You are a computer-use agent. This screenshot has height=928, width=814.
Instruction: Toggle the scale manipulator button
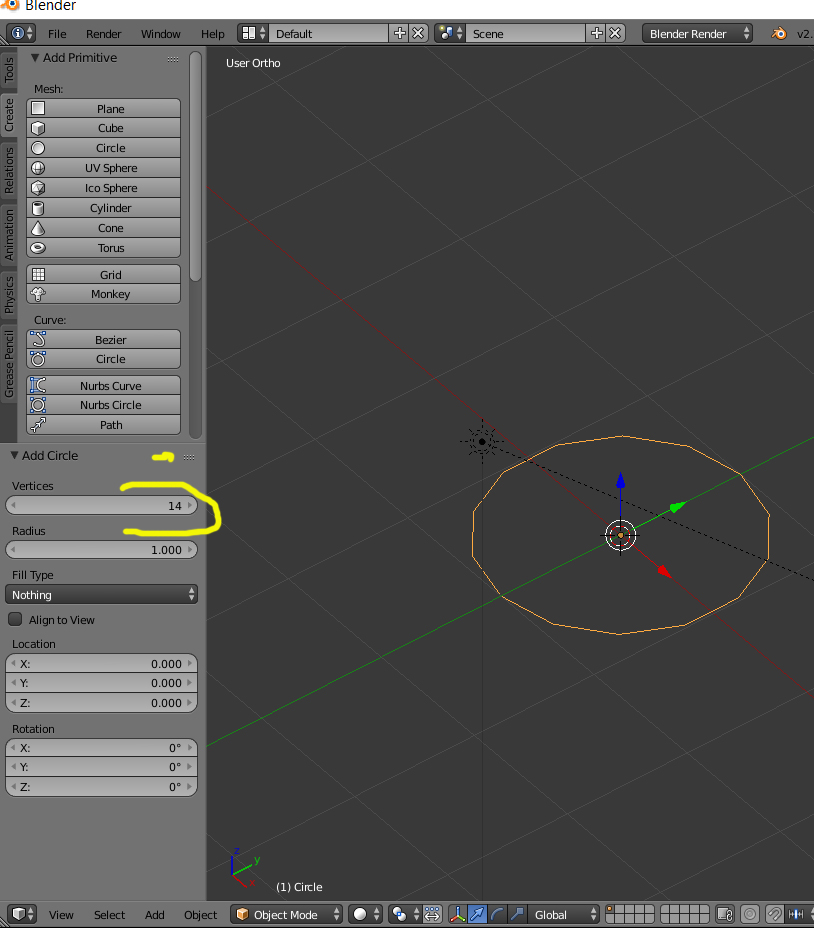[517, 914]
